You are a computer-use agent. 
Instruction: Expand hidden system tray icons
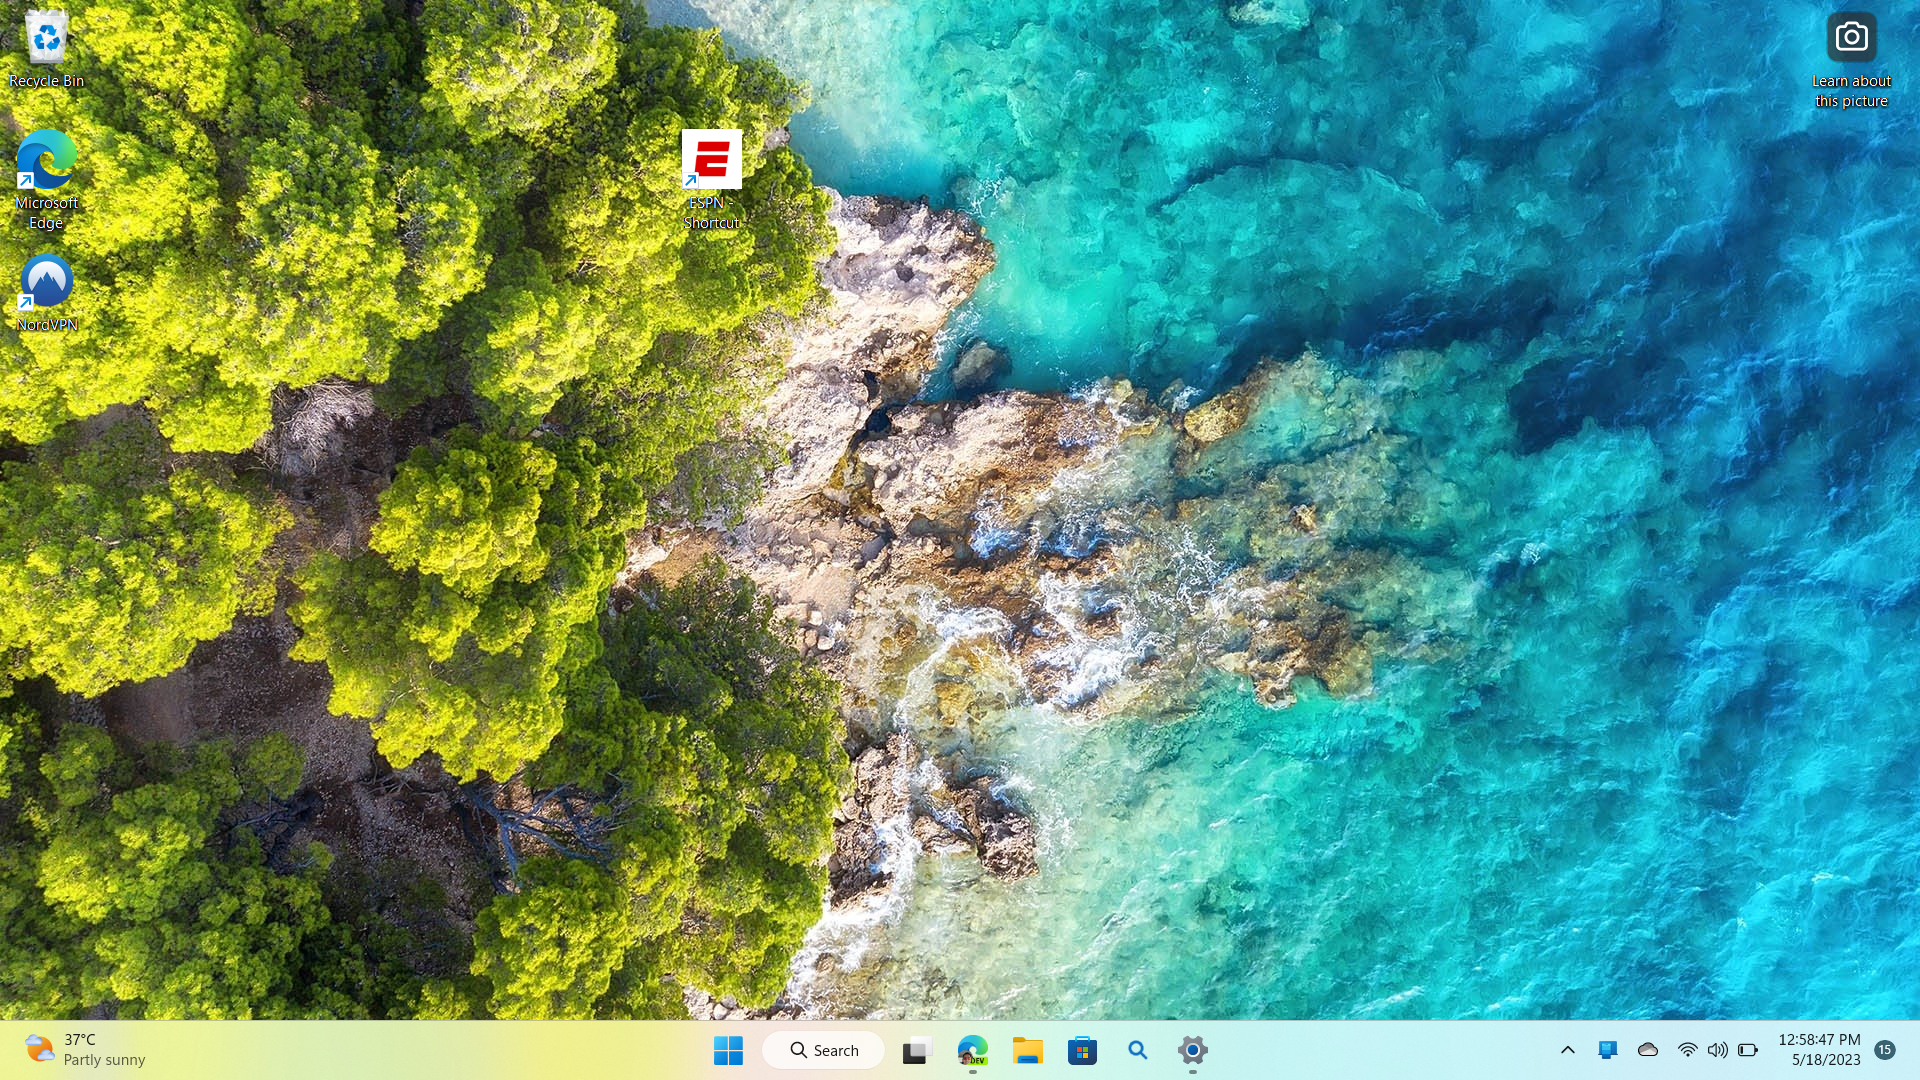click(x=1568, y=1050)
